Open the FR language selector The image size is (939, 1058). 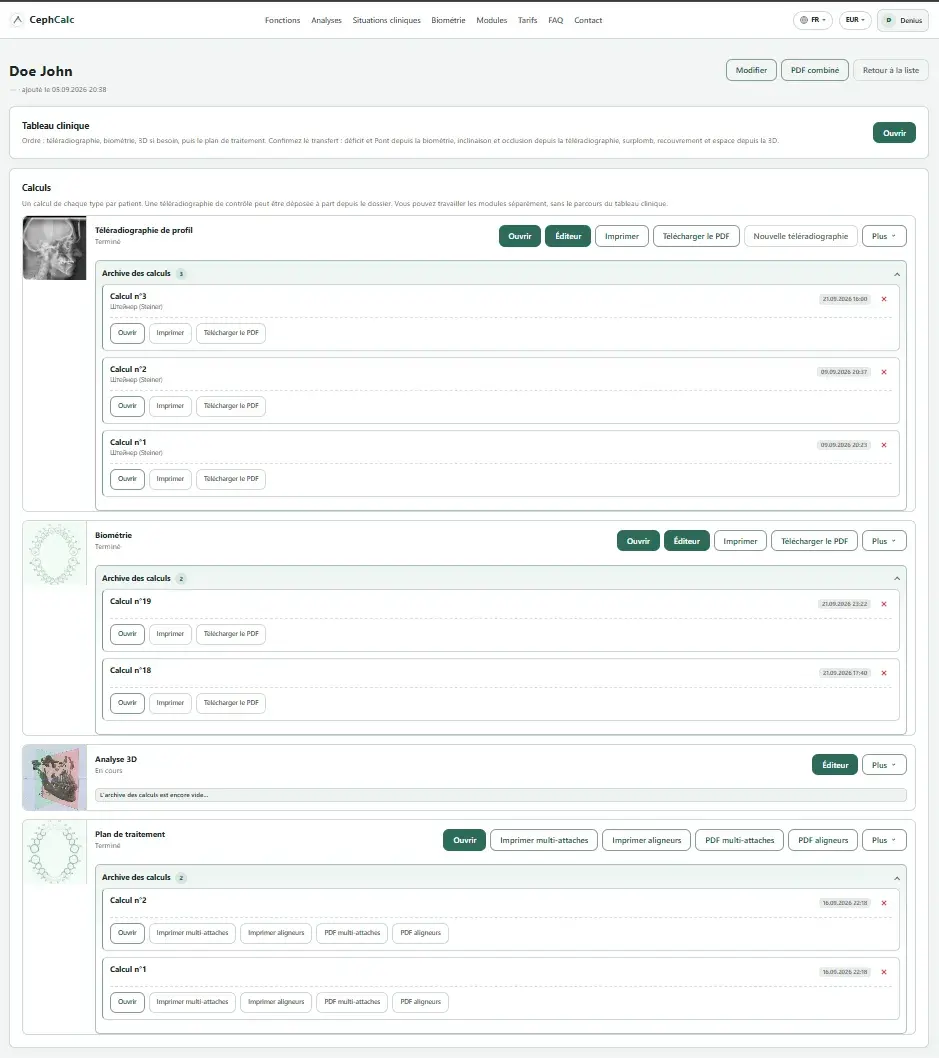pyautogui.click(x=813, y=20)
